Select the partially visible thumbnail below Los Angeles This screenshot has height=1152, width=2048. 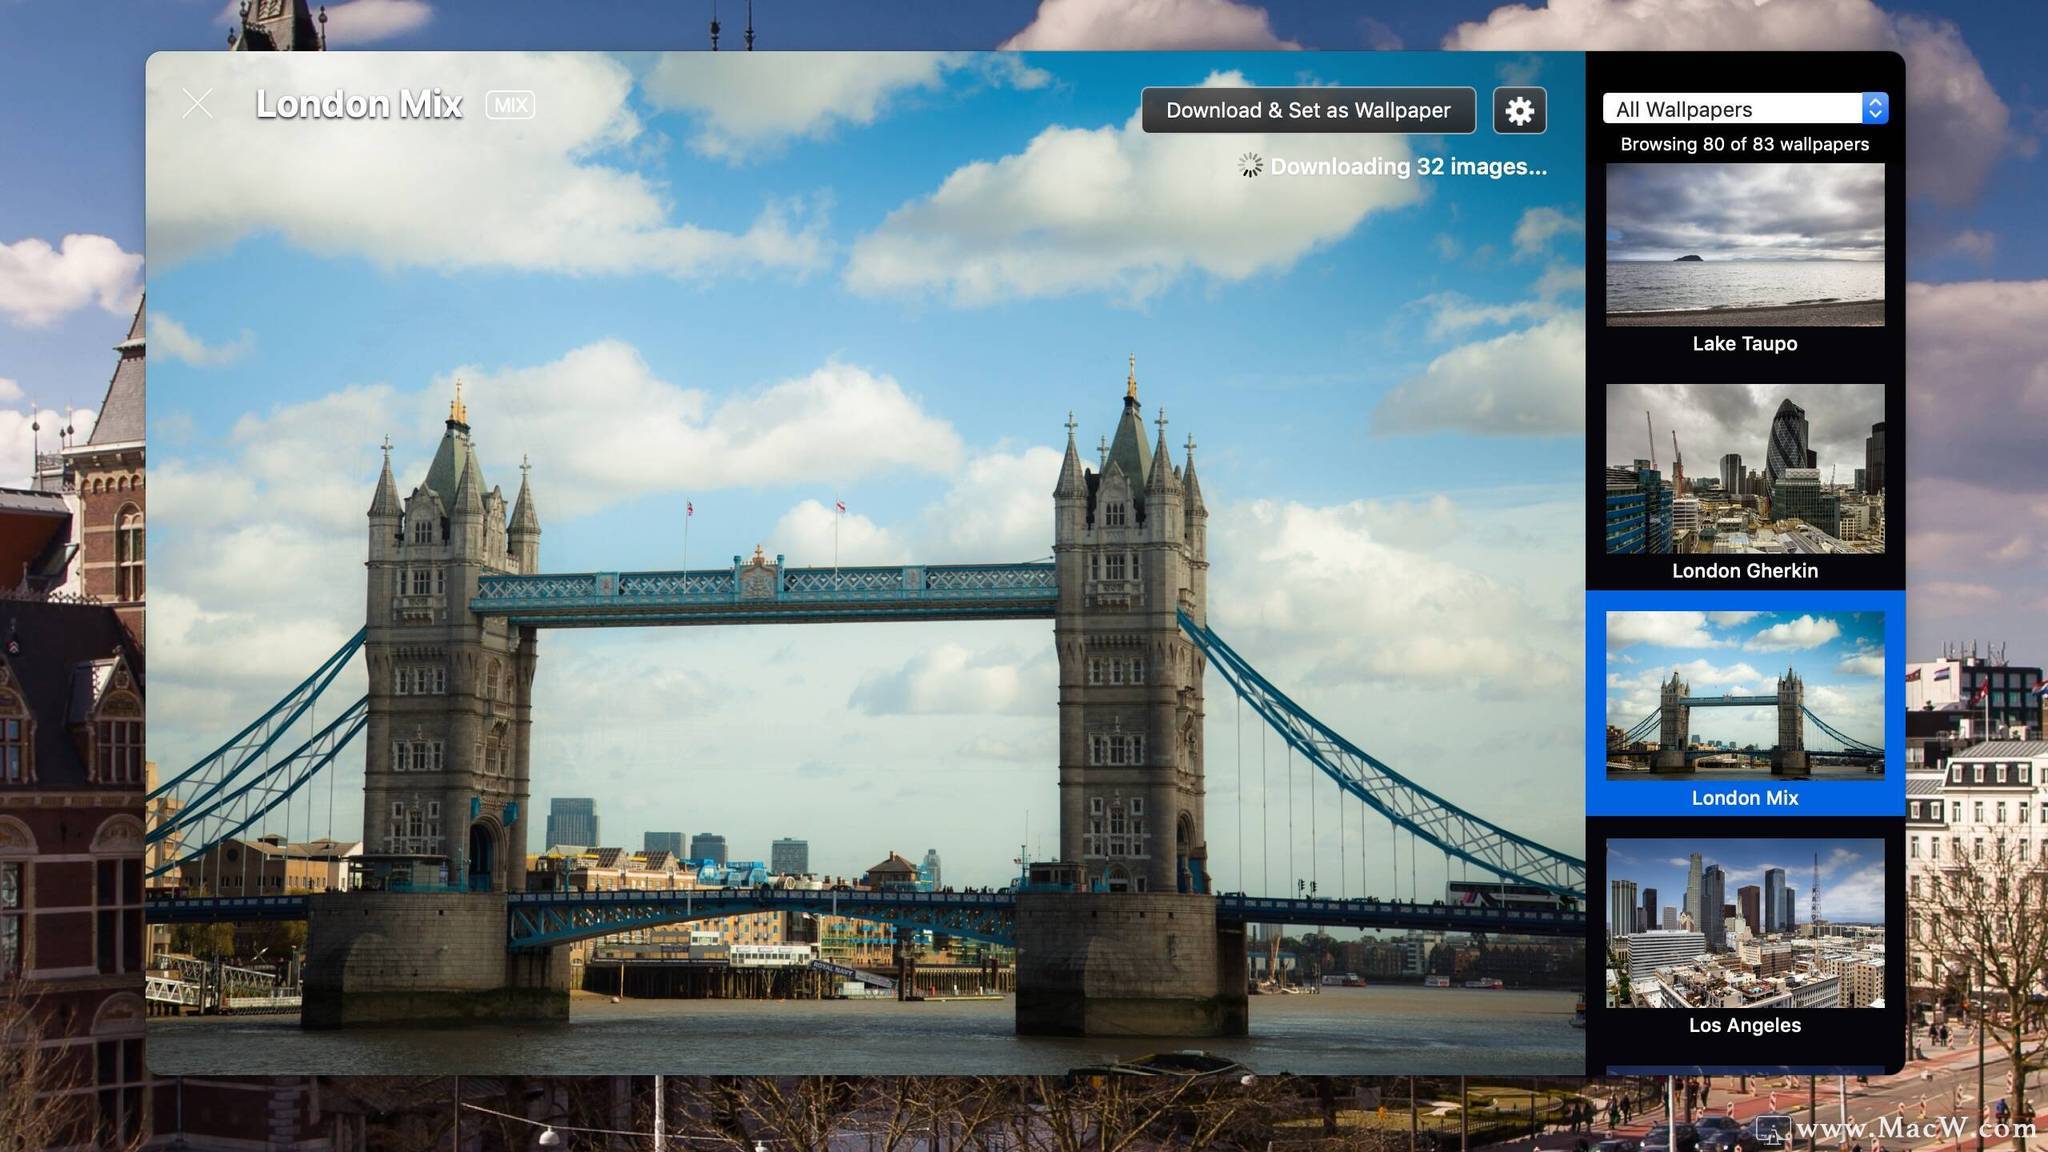coord(1745,1070)
